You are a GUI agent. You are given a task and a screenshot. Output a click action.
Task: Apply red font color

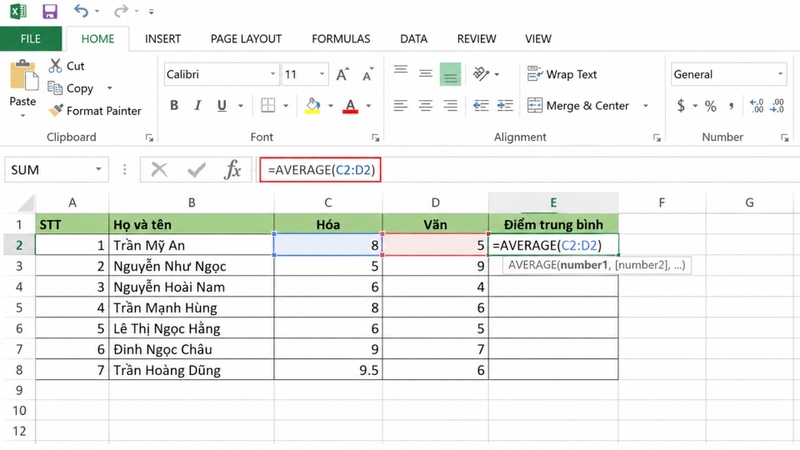(350, 106)
